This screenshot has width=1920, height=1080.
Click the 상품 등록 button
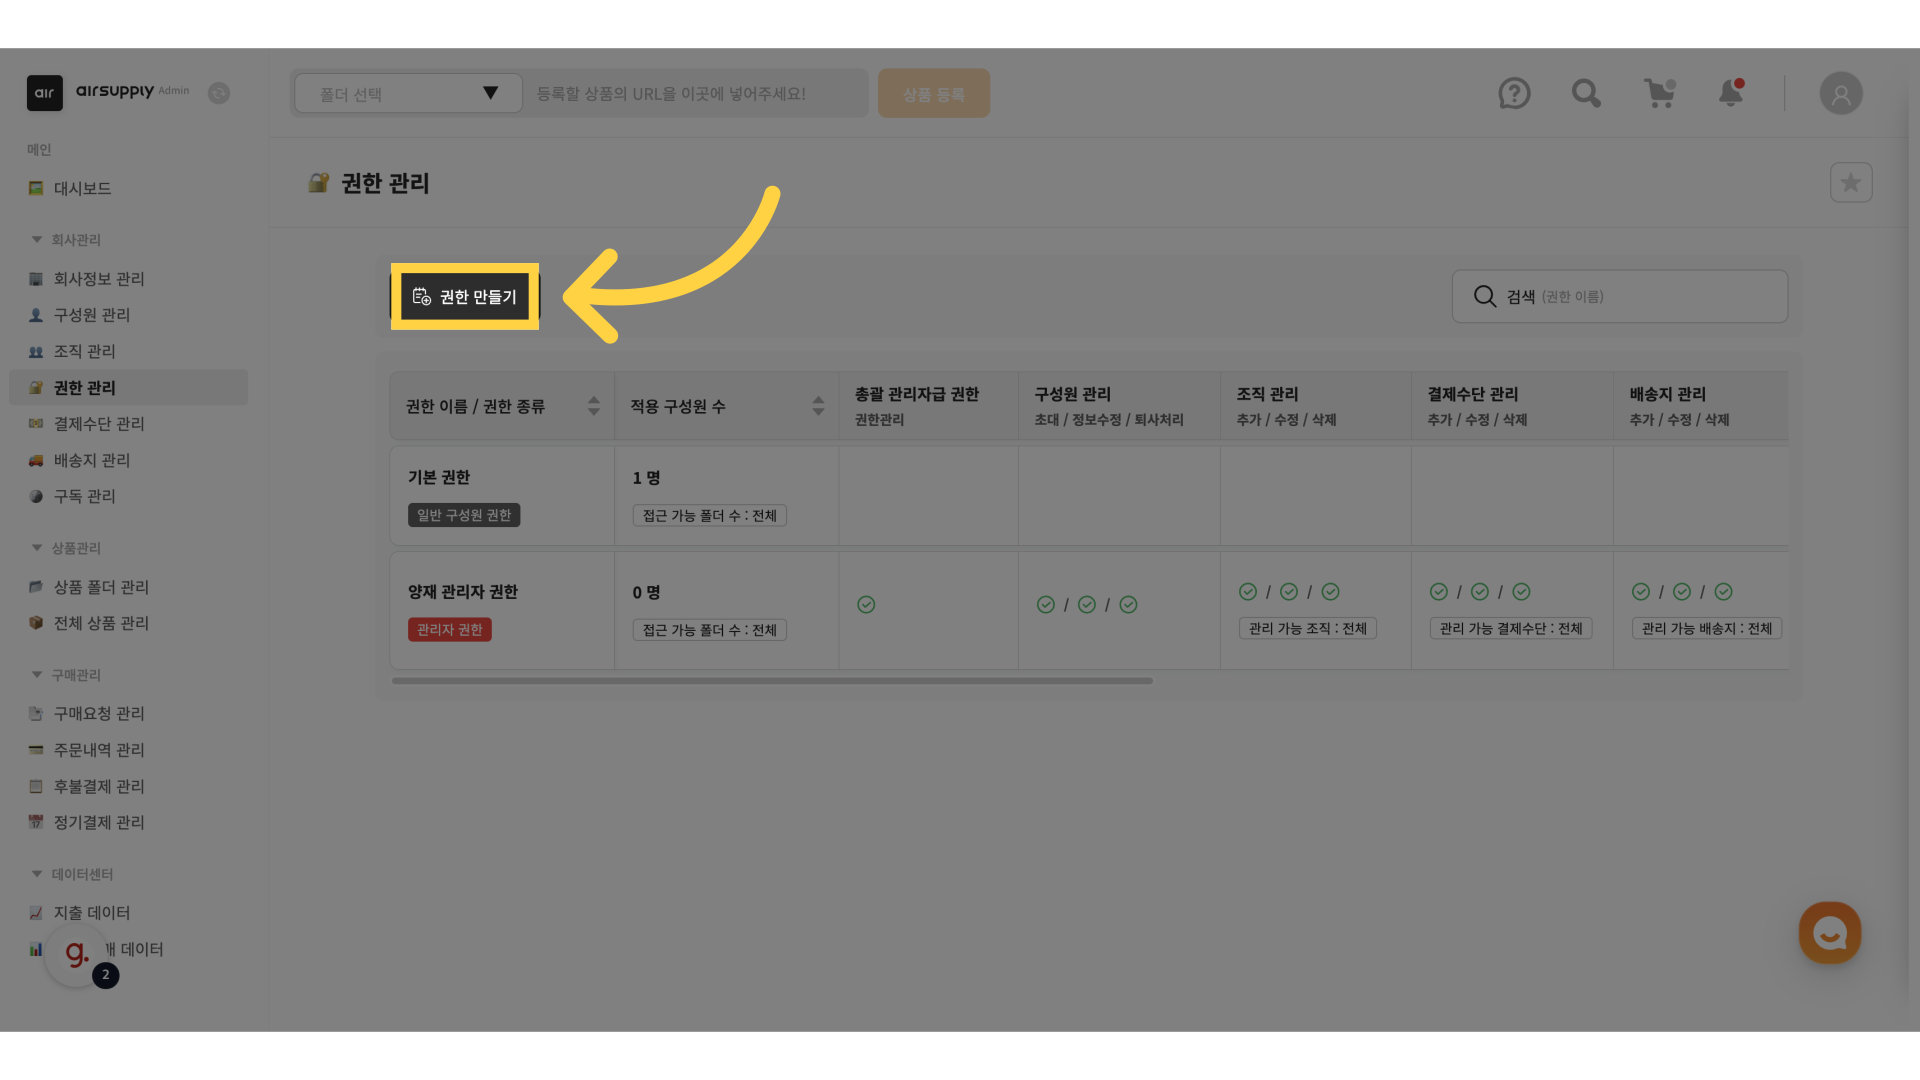933,94
